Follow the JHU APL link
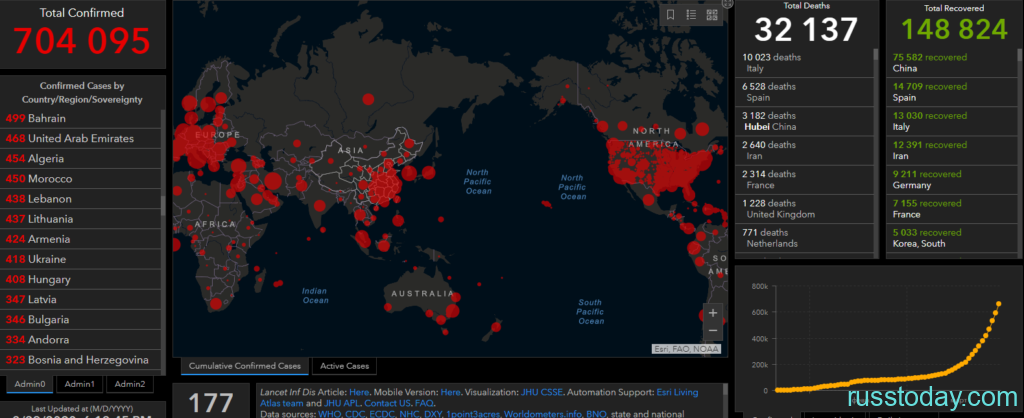Image resolution: width=1024 pixels, height=418 pixels. 342,404
